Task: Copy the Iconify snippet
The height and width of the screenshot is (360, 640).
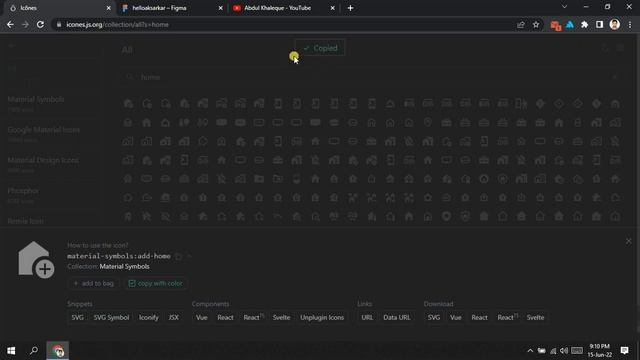Action: (149, 318)
